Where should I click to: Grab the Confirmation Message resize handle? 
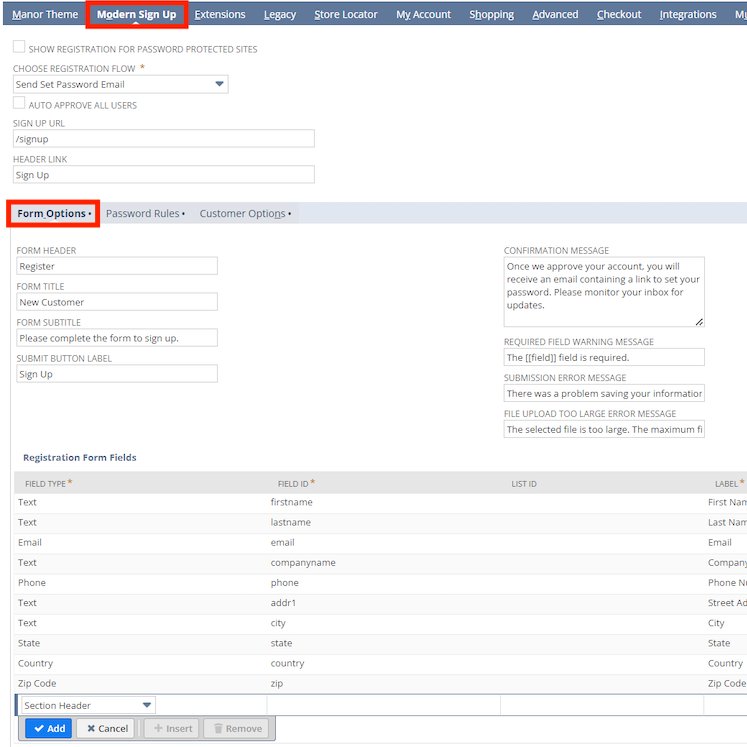(699, 322)
